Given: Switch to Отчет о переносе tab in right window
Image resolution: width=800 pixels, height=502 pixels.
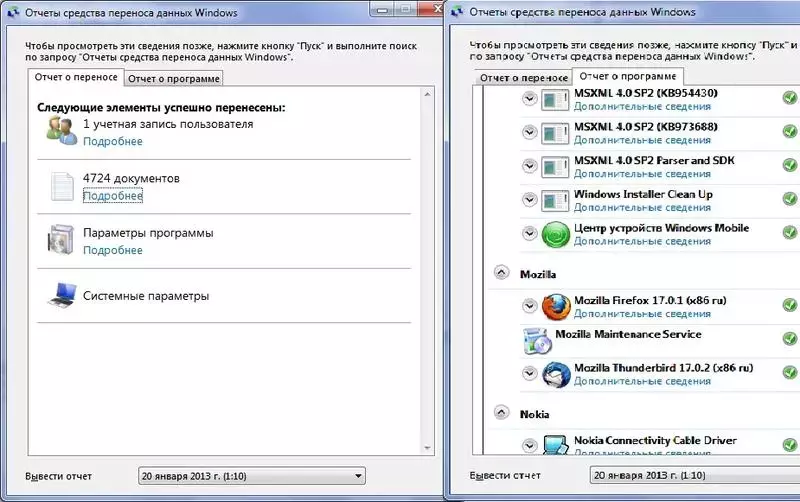Looking at the screenshot, I should [x=523, y=78].
